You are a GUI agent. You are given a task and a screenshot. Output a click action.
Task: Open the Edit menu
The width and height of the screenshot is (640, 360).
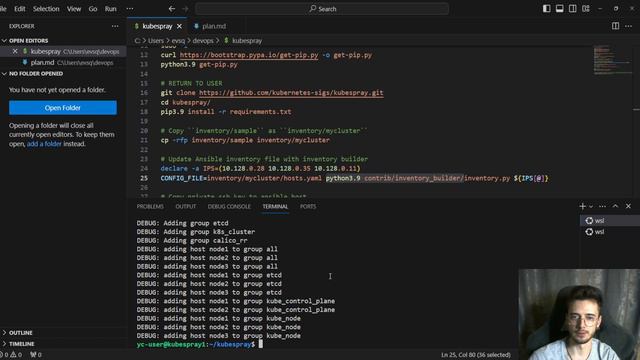point(20,9)
